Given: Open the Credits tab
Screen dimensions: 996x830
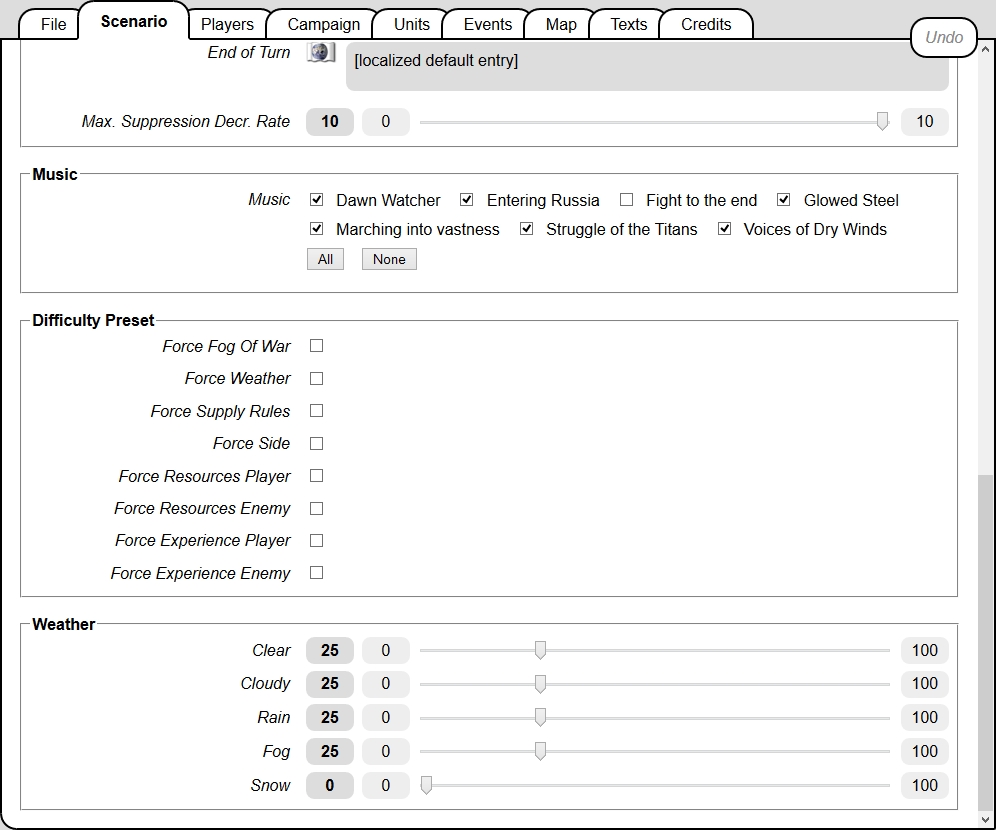Looking at the screenshot, I should click(x=706, y=24).
